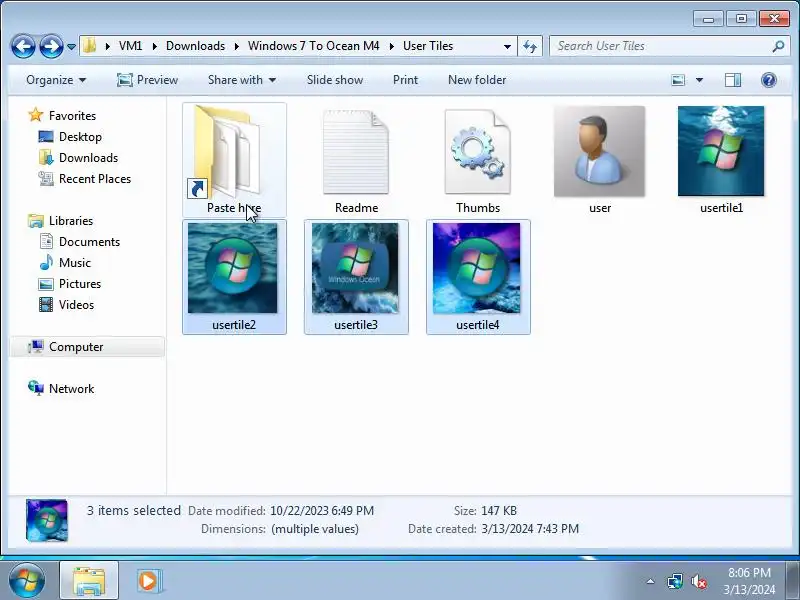Change your view icon button
Image resolution: width=800 pixels, height=600 pixels.
click(x=678, y=80)
